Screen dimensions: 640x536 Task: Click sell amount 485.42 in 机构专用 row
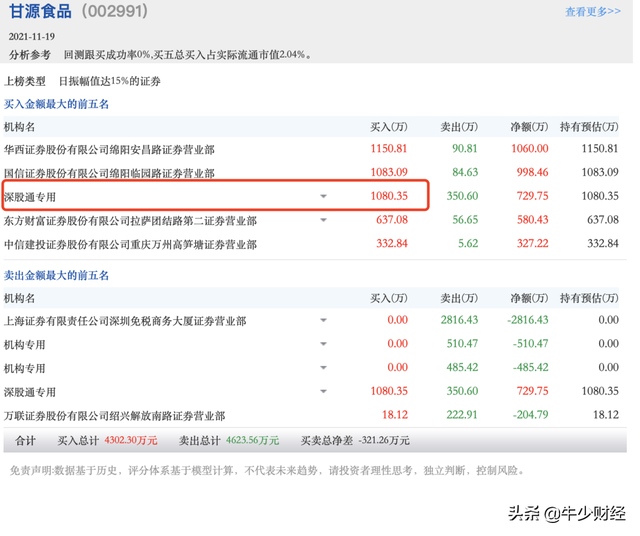(462, 367)
